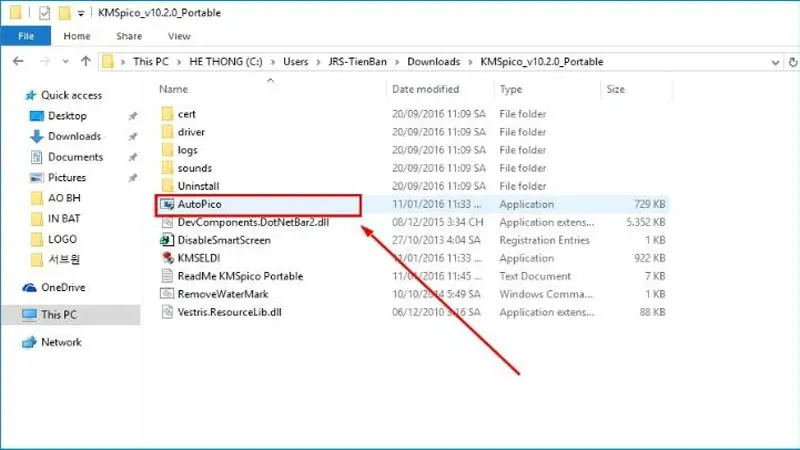
Task: Select the sounds folder icon
Action: 167,168
